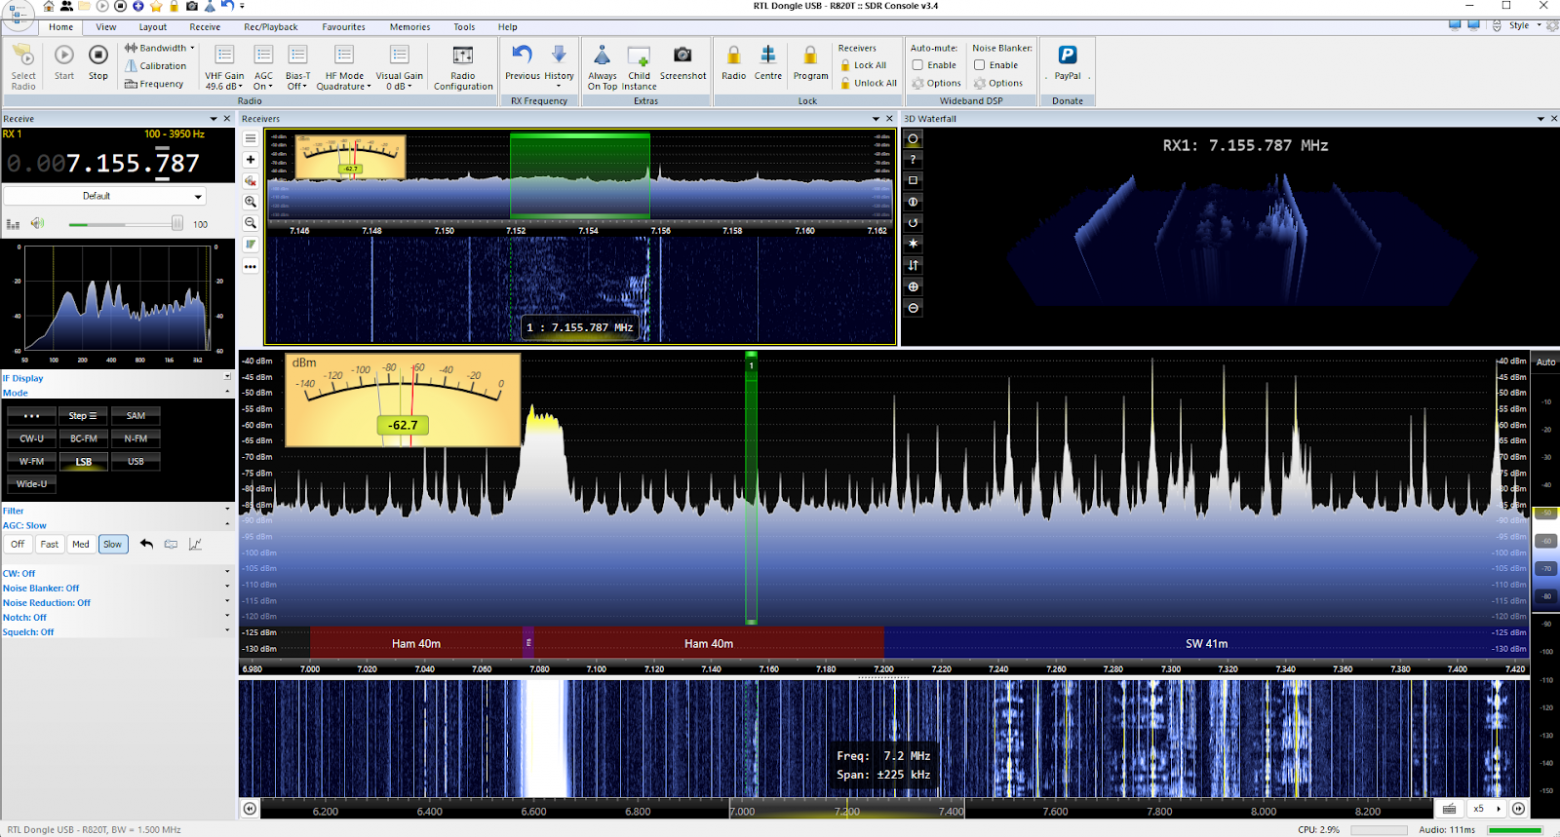The image size is (1560, 837).
Task: Enable the Noise Blanker checkbox
Action: 980,65
